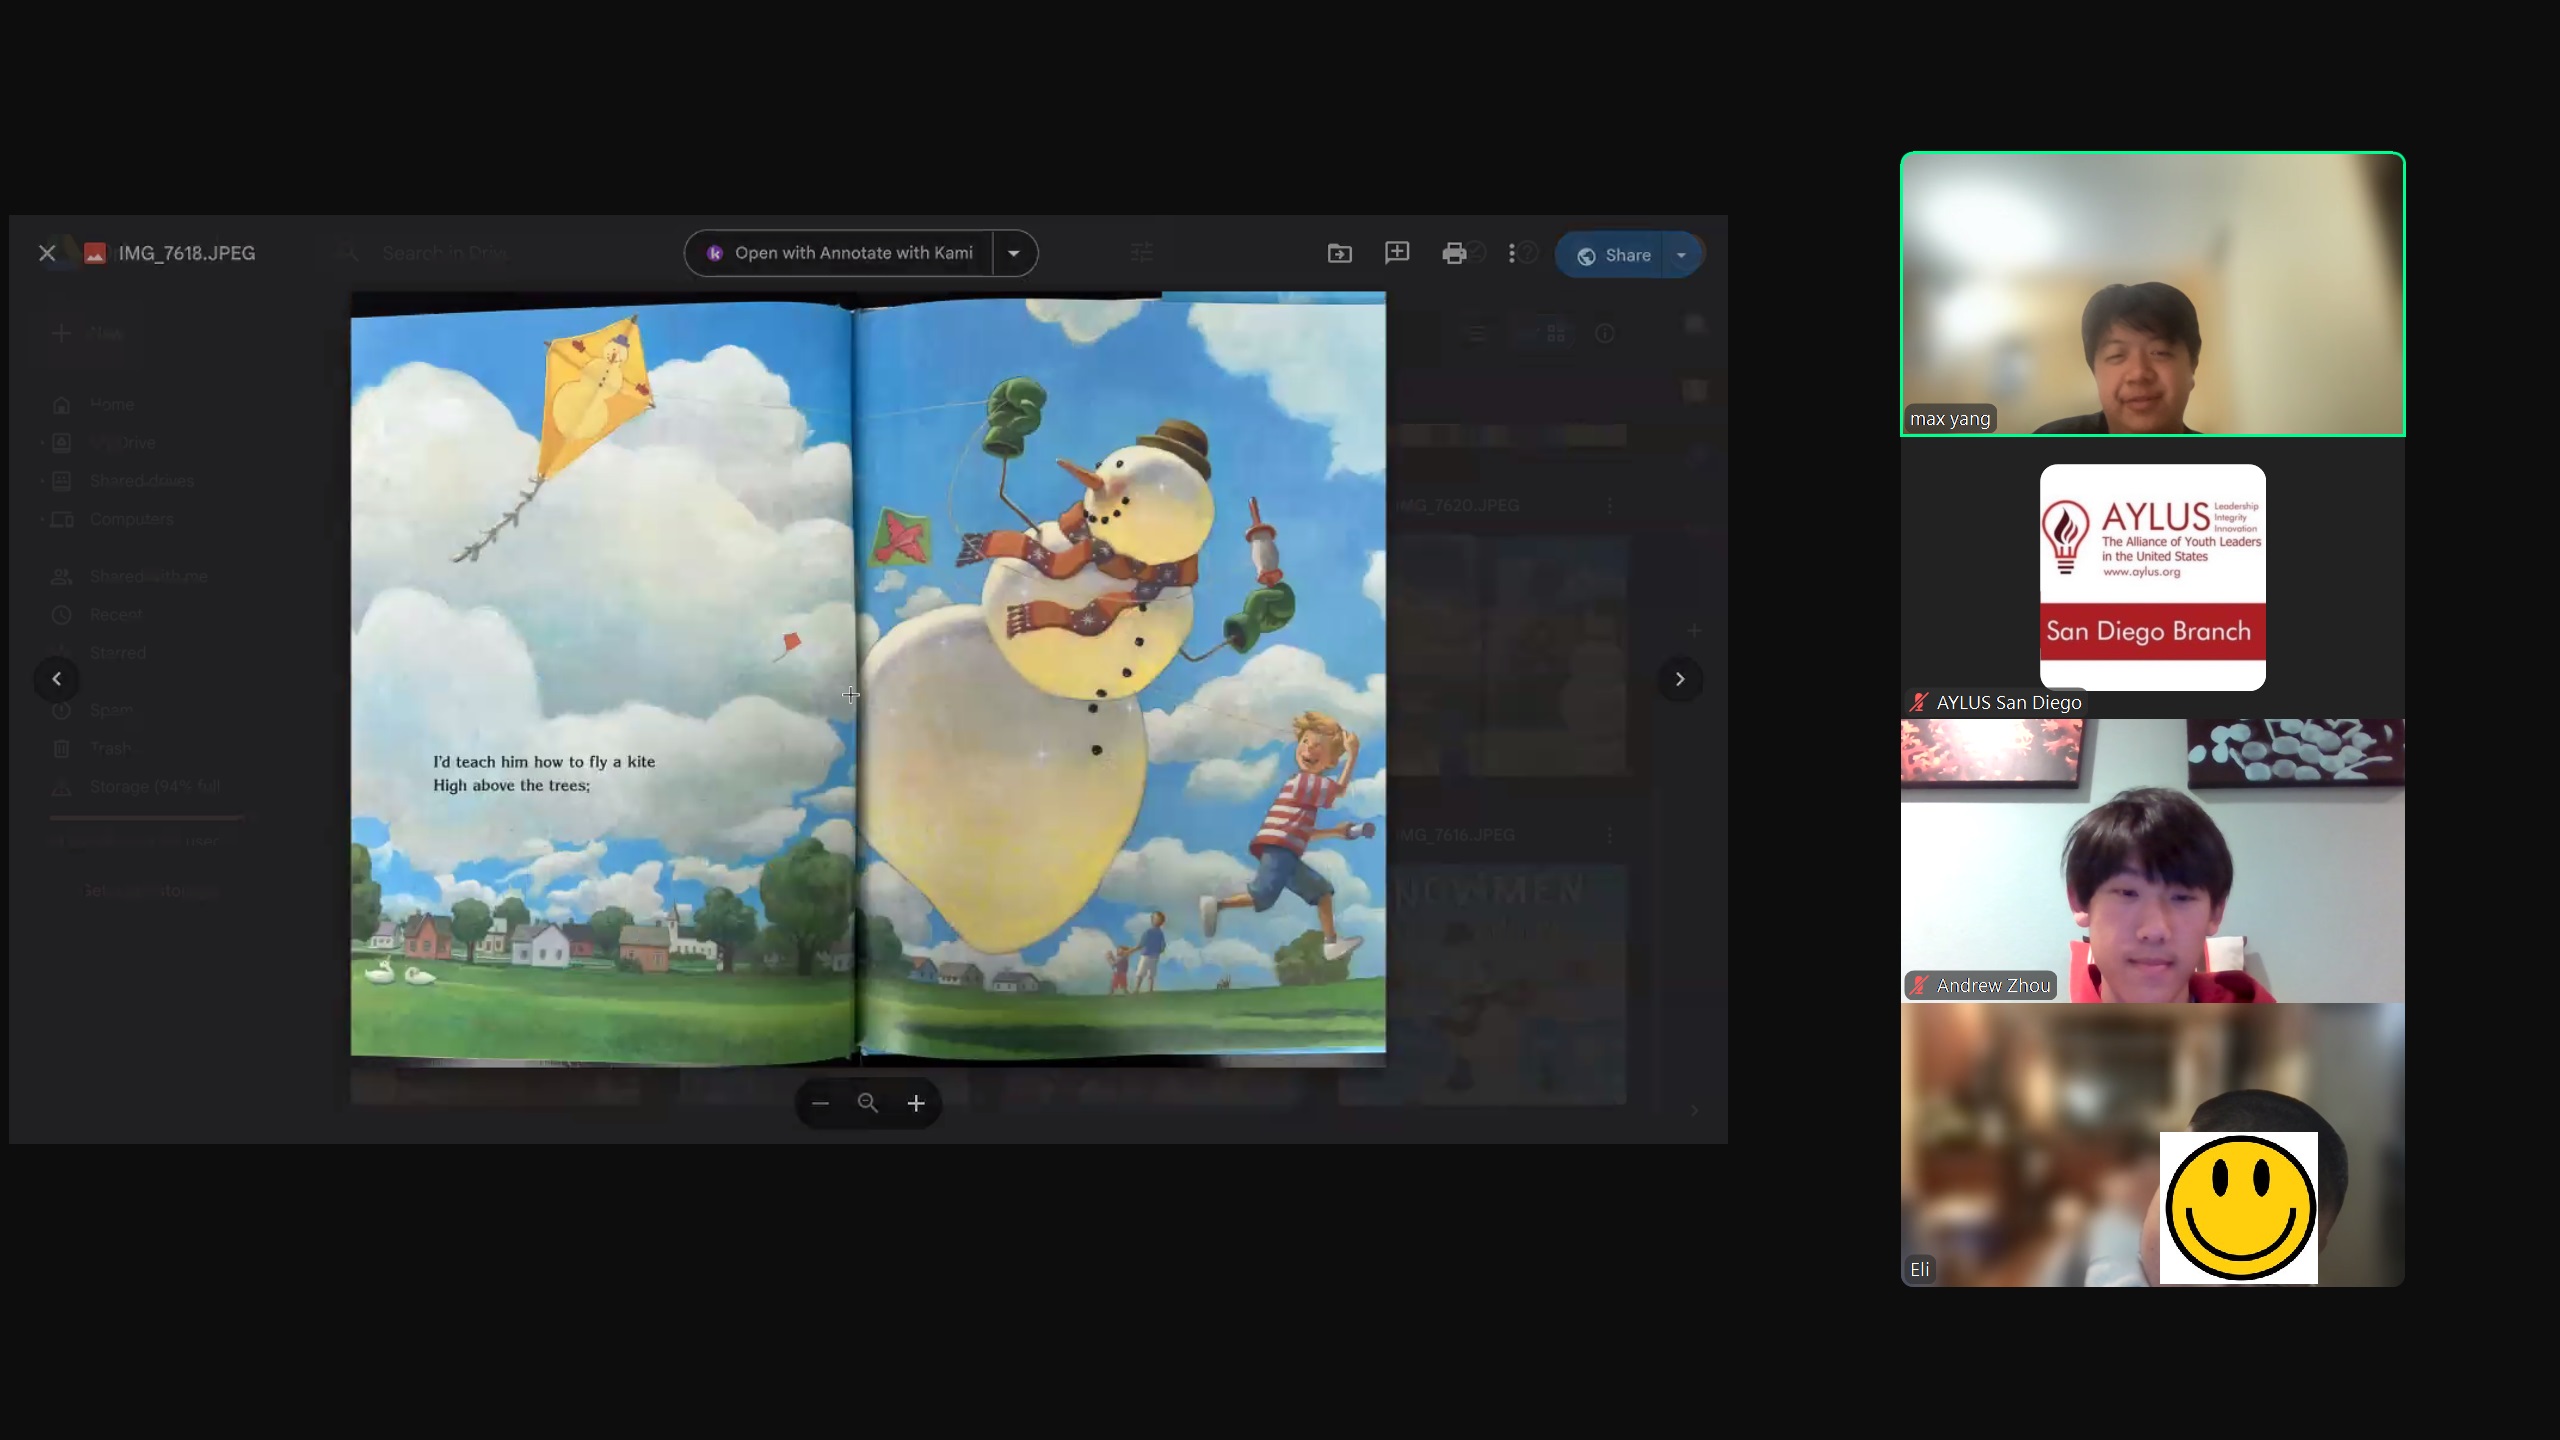This screenshot has width=2560, height=1440.
Task: Expand the Share options dropdown arrow
Action: tap(1682, 255)
